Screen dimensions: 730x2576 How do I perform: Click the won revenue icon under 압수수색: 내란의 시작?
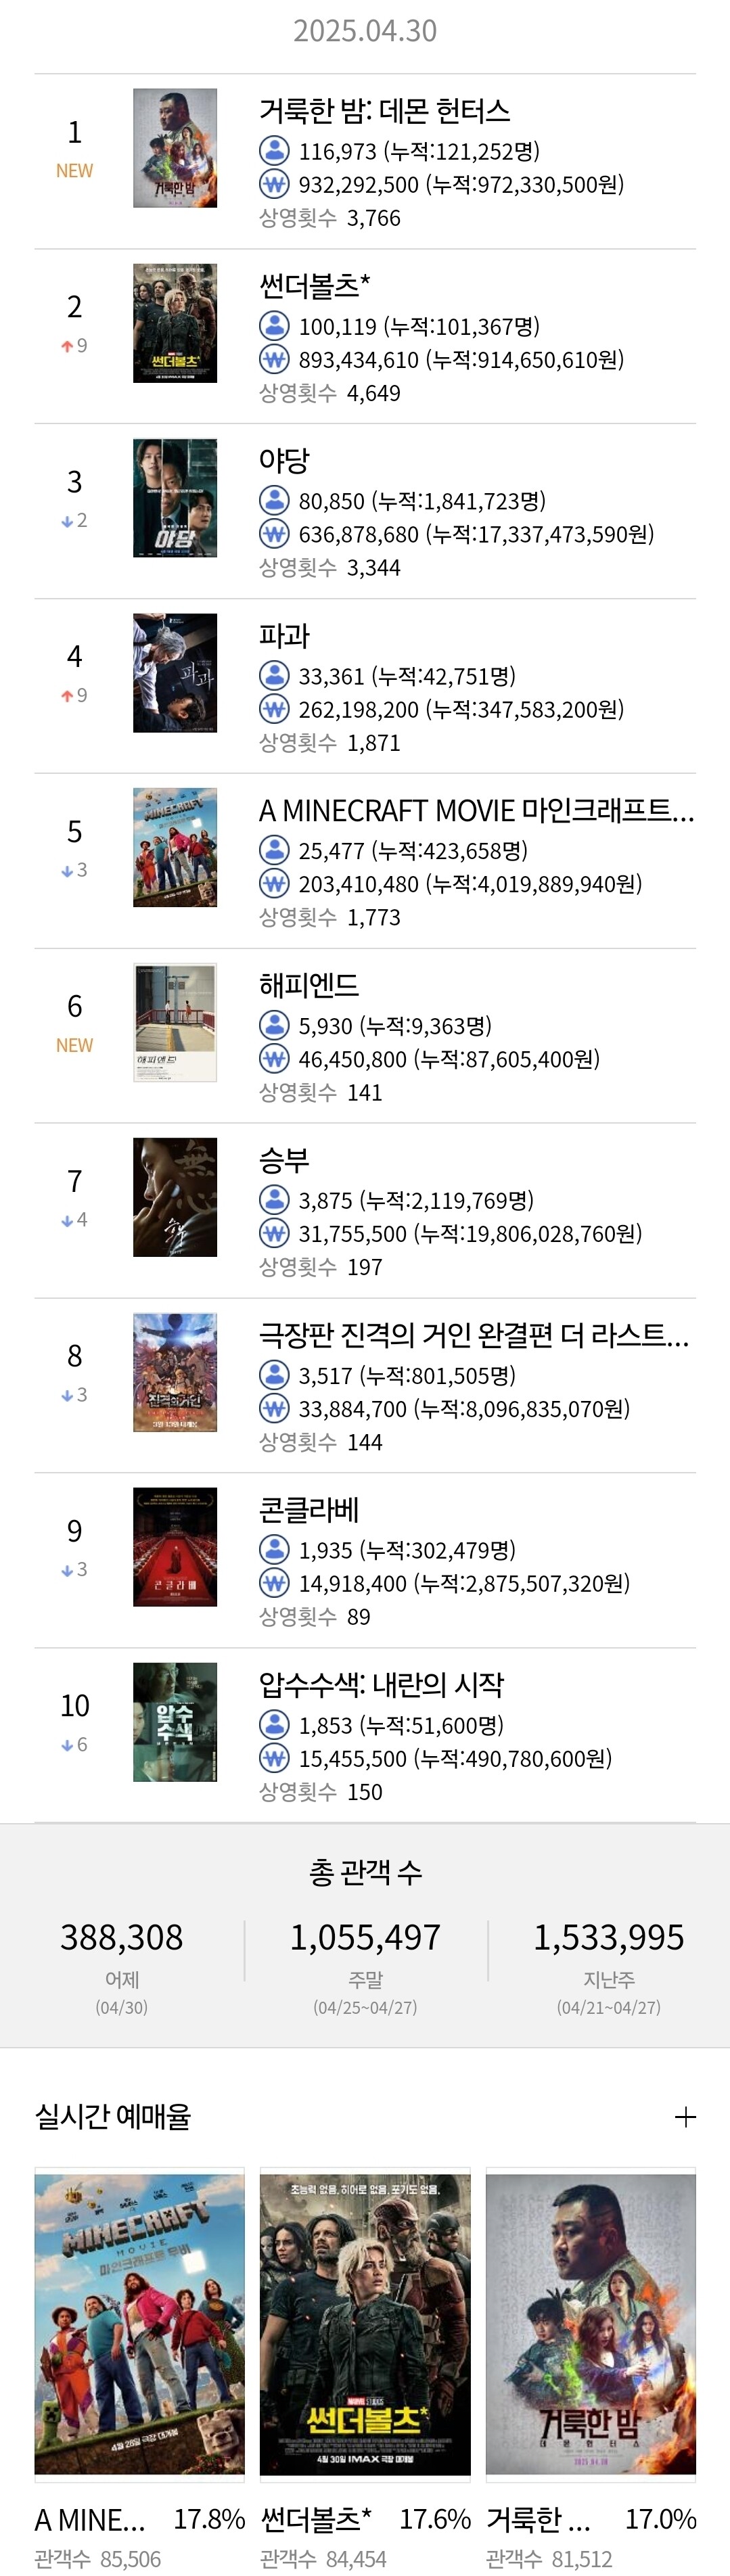274,1758
